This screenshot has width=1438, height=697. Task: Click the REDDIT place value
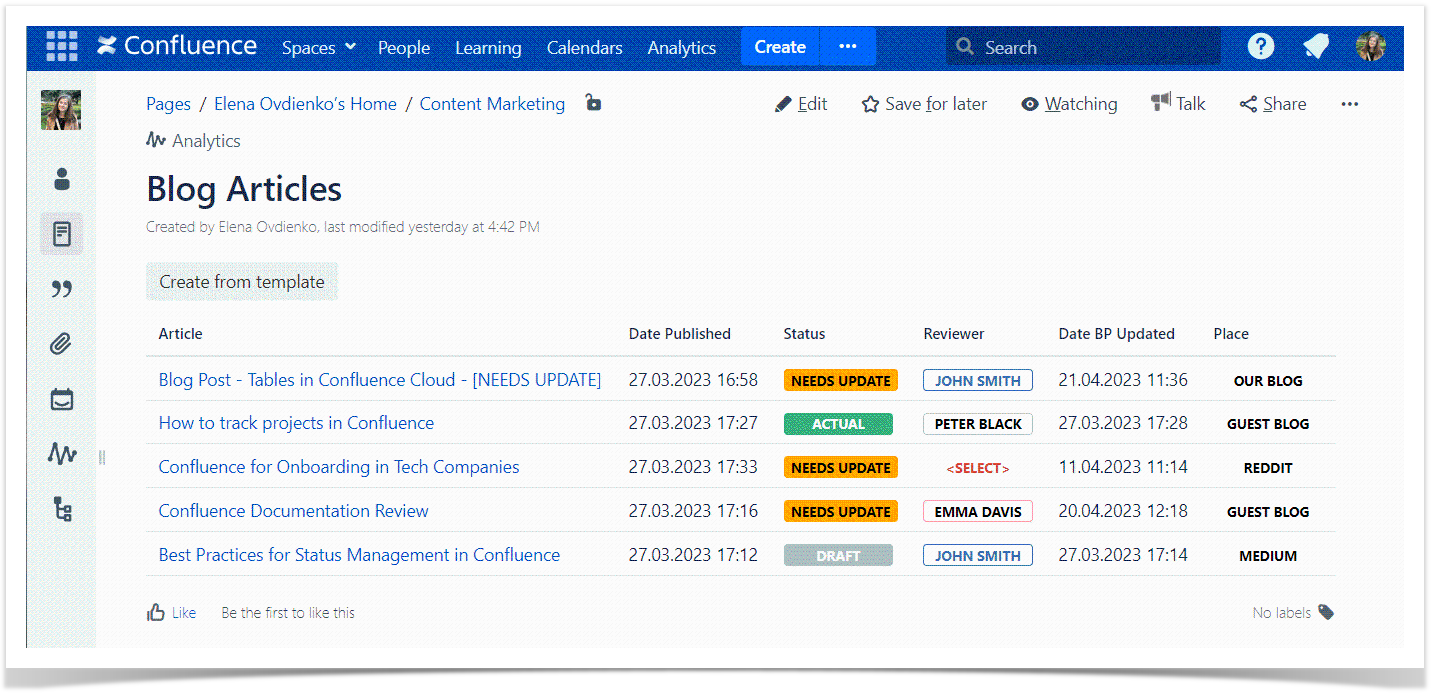(x=1268, y=468)
